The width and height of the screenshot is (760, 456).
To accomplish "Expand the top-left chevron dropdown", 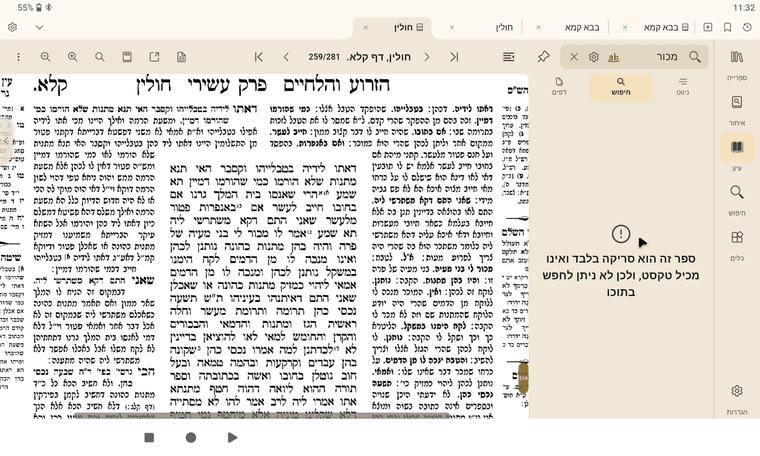I will click(40, 27).
